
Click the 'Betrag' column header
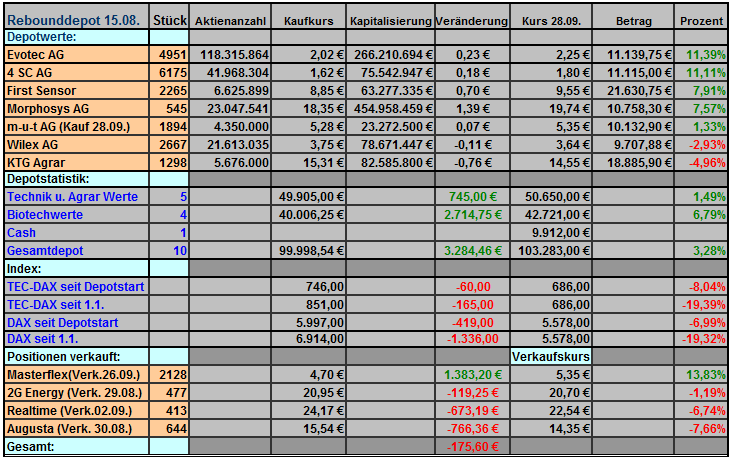(x=633, y=21)
